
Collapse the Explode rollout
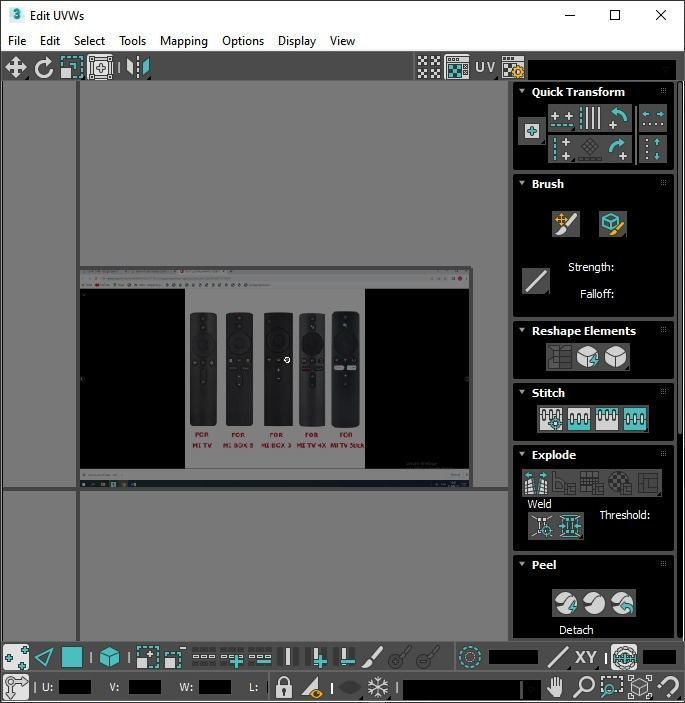(522, 454)
